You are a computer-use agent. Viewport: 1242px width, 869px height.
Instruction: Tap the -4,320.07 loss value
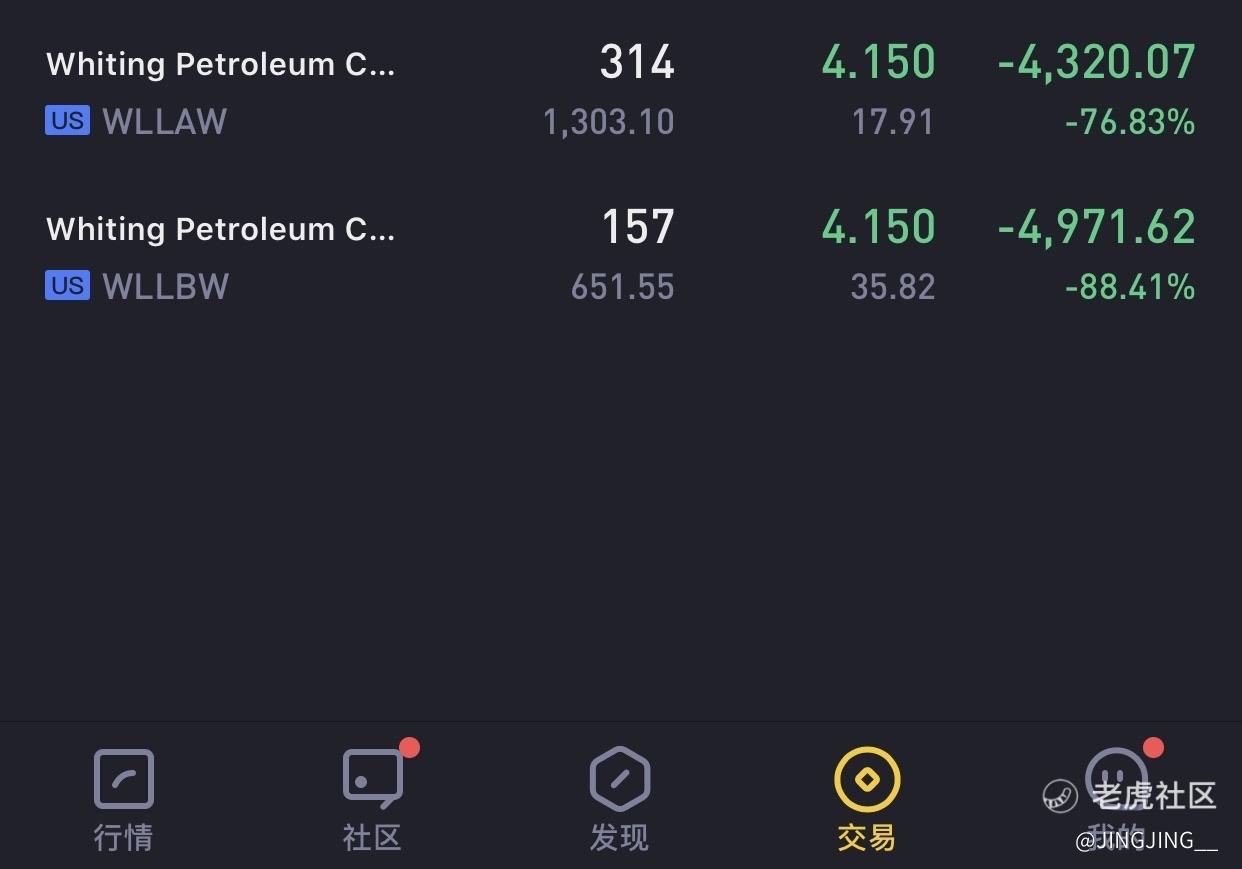point(1096,62)
